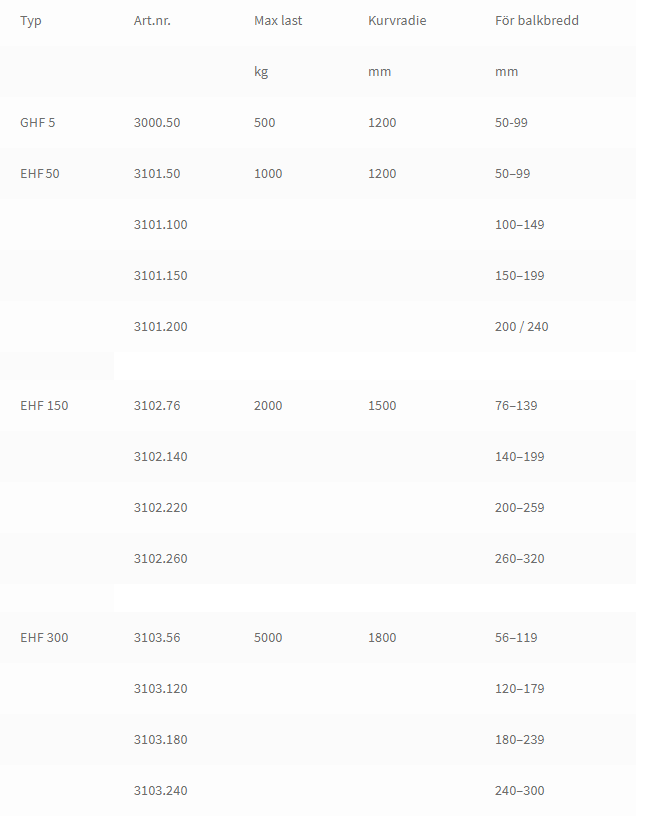Select article number 3000.50
Viewport: 671px width, 826px height.
point(157,123)
